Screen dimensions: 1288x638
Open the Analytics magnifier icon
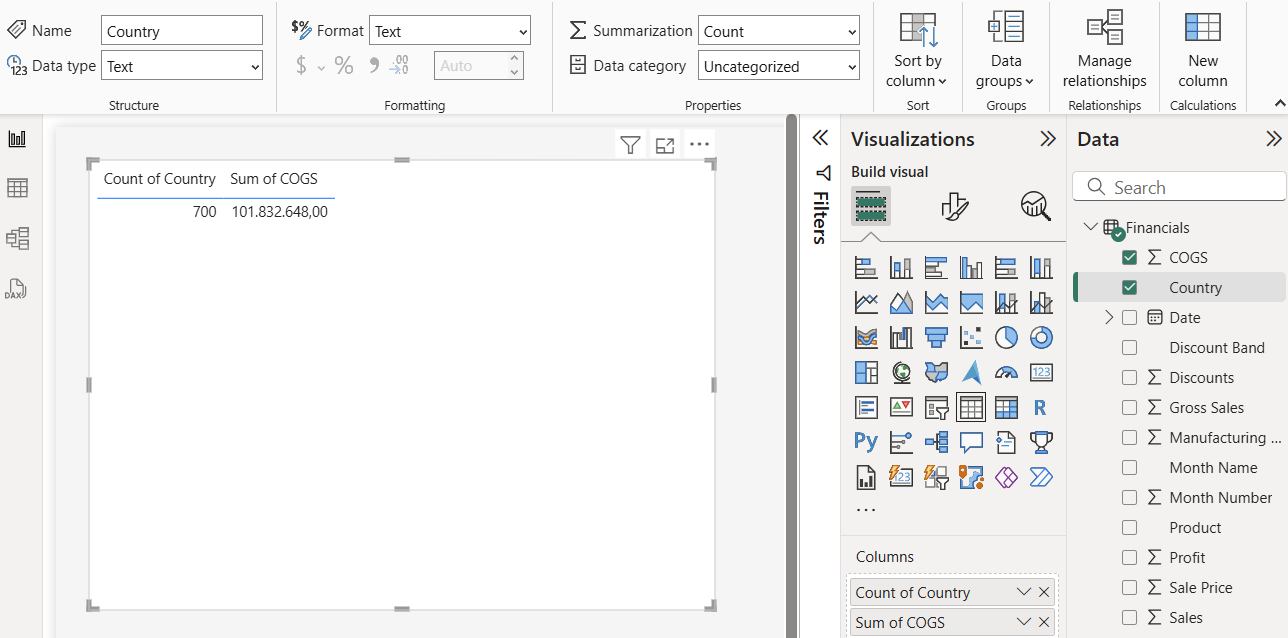point(1035,206)
